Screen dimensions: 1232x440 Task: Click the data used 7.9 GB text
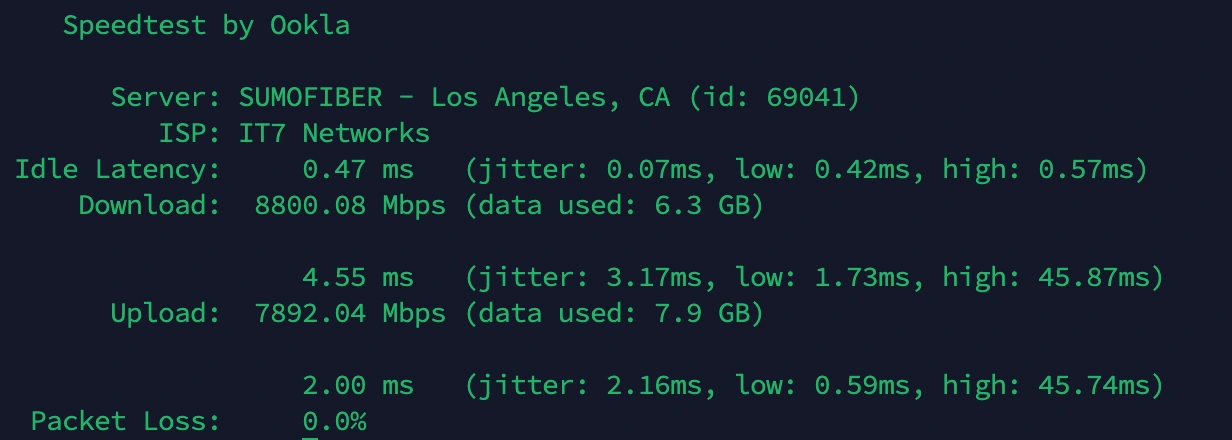click(x=614, y=314)
